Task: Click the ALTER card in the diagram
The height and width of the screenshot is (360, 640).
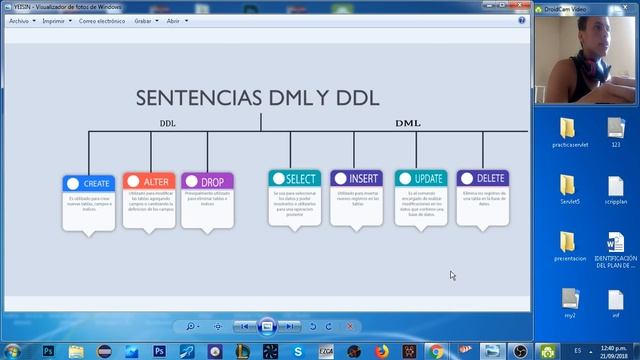Action: [x=149, y=202]
